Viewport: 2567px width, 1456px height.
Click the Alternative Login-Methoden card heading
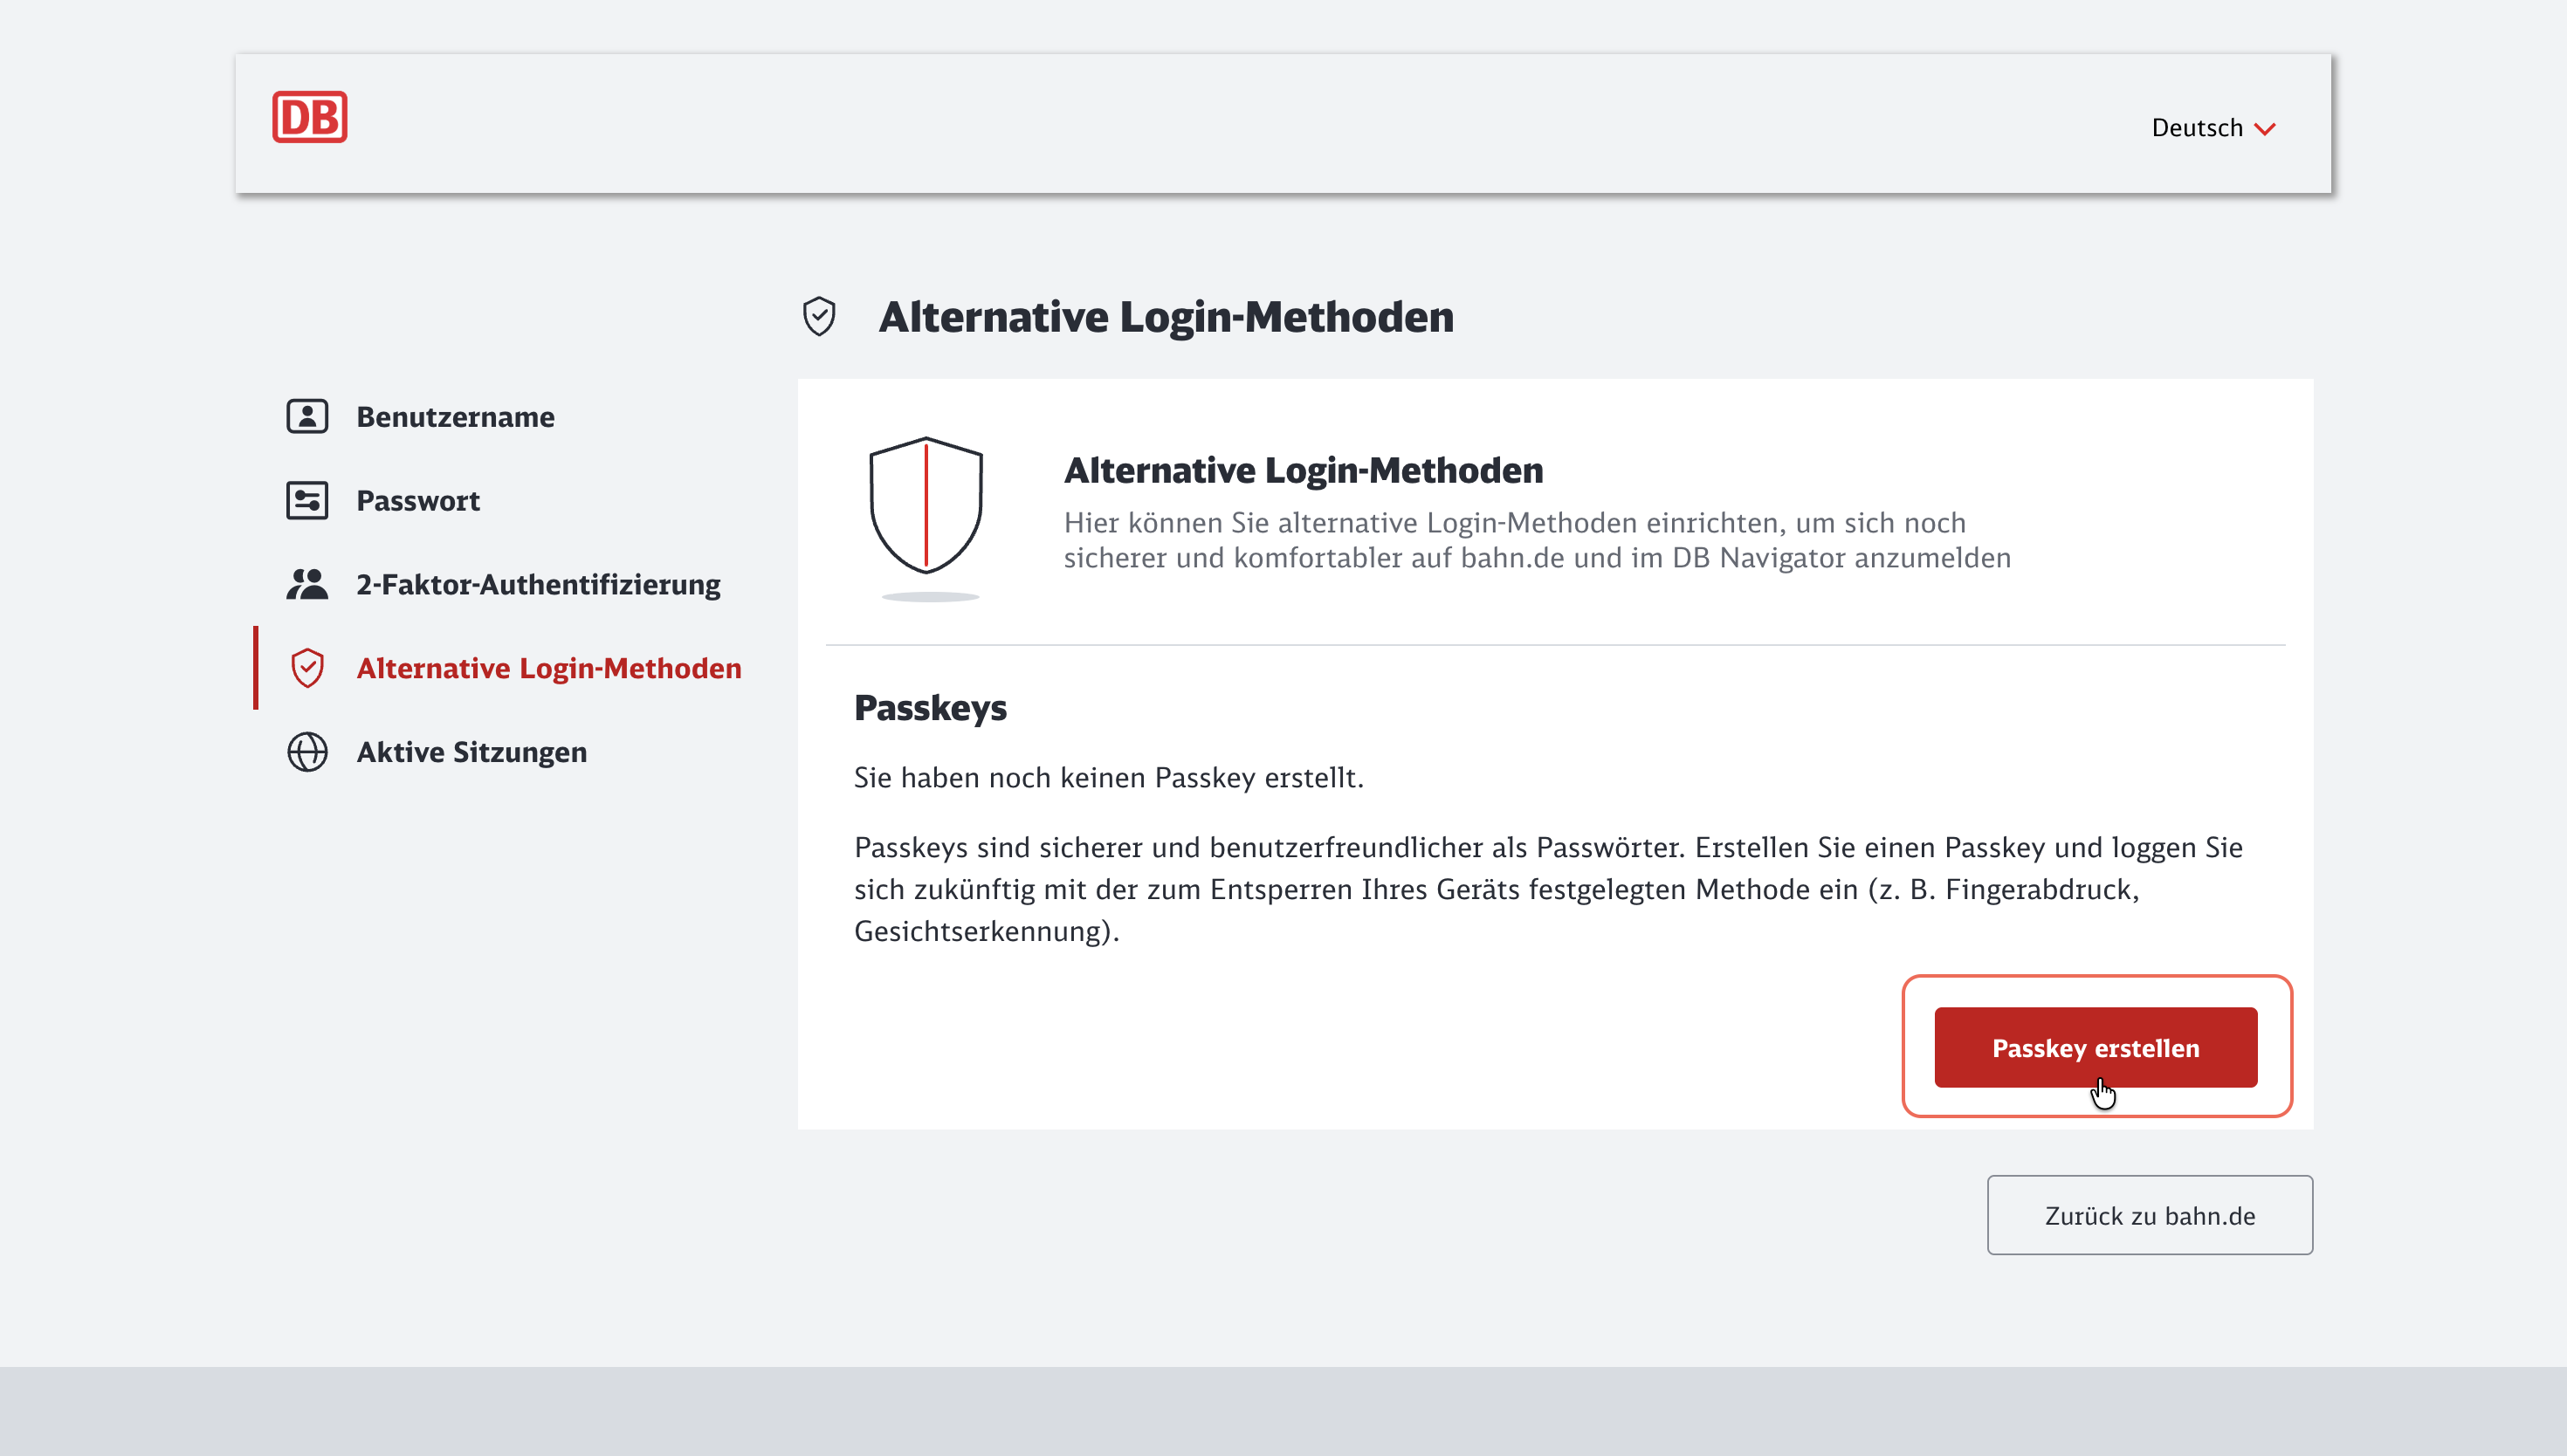(x=1303, y=469)
